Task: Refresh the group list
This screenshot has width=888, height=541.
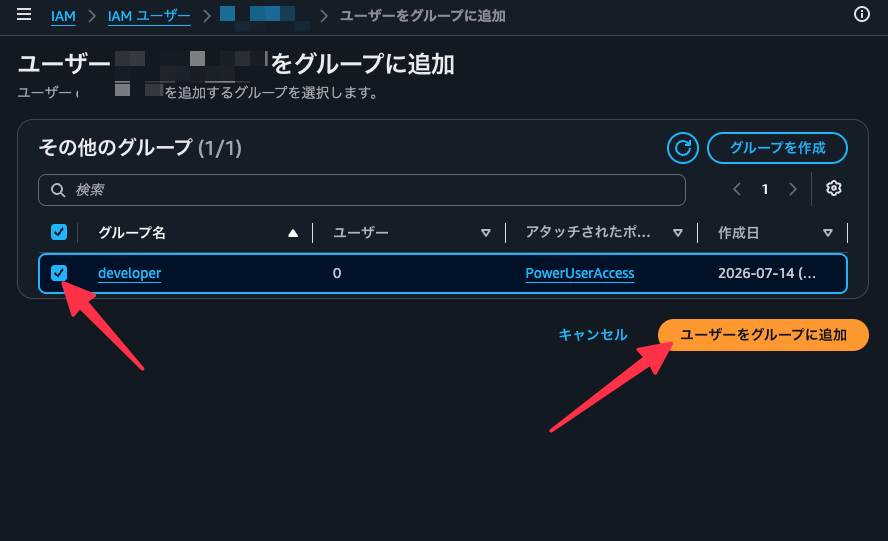Action: point(682,148)
